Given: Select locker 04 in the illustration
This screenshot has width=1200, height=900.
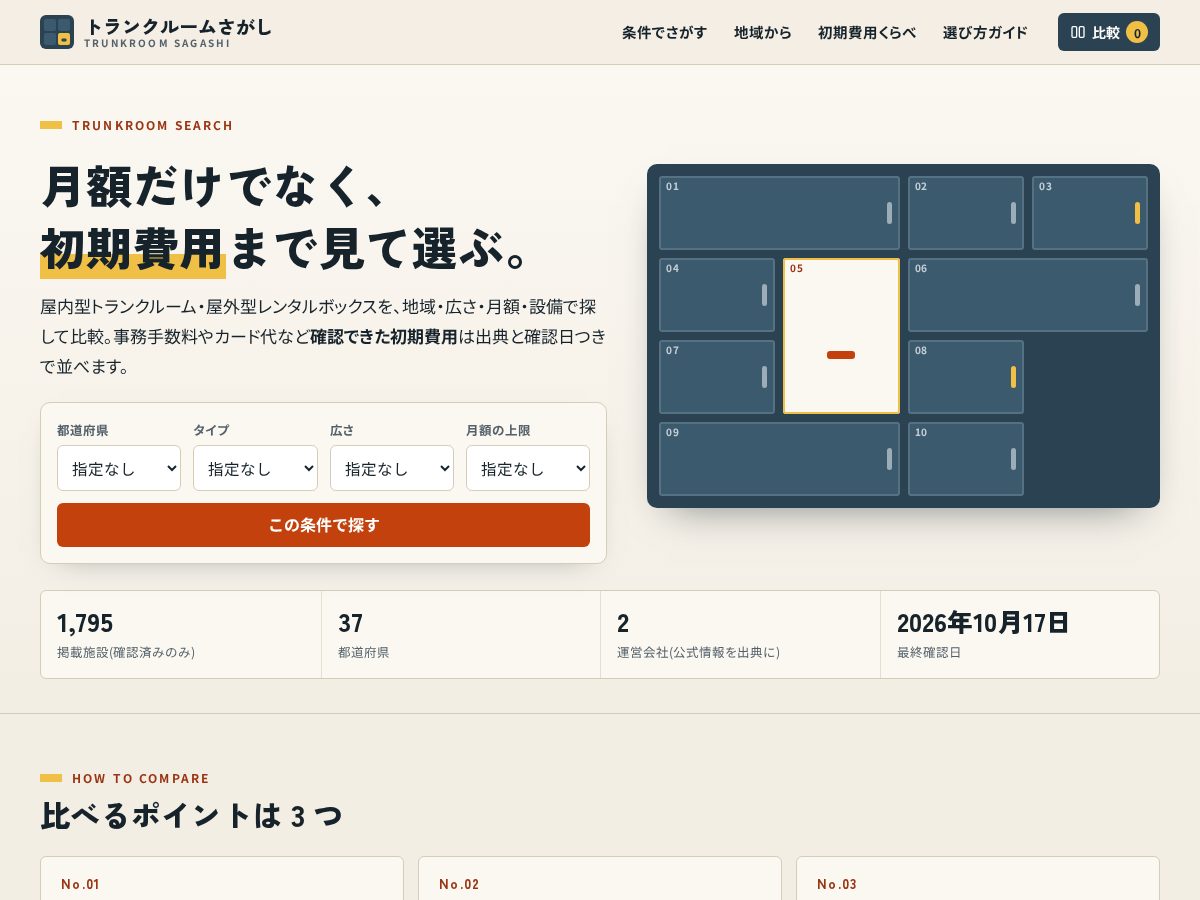Looking at the screenshot, I should point(717,295).
